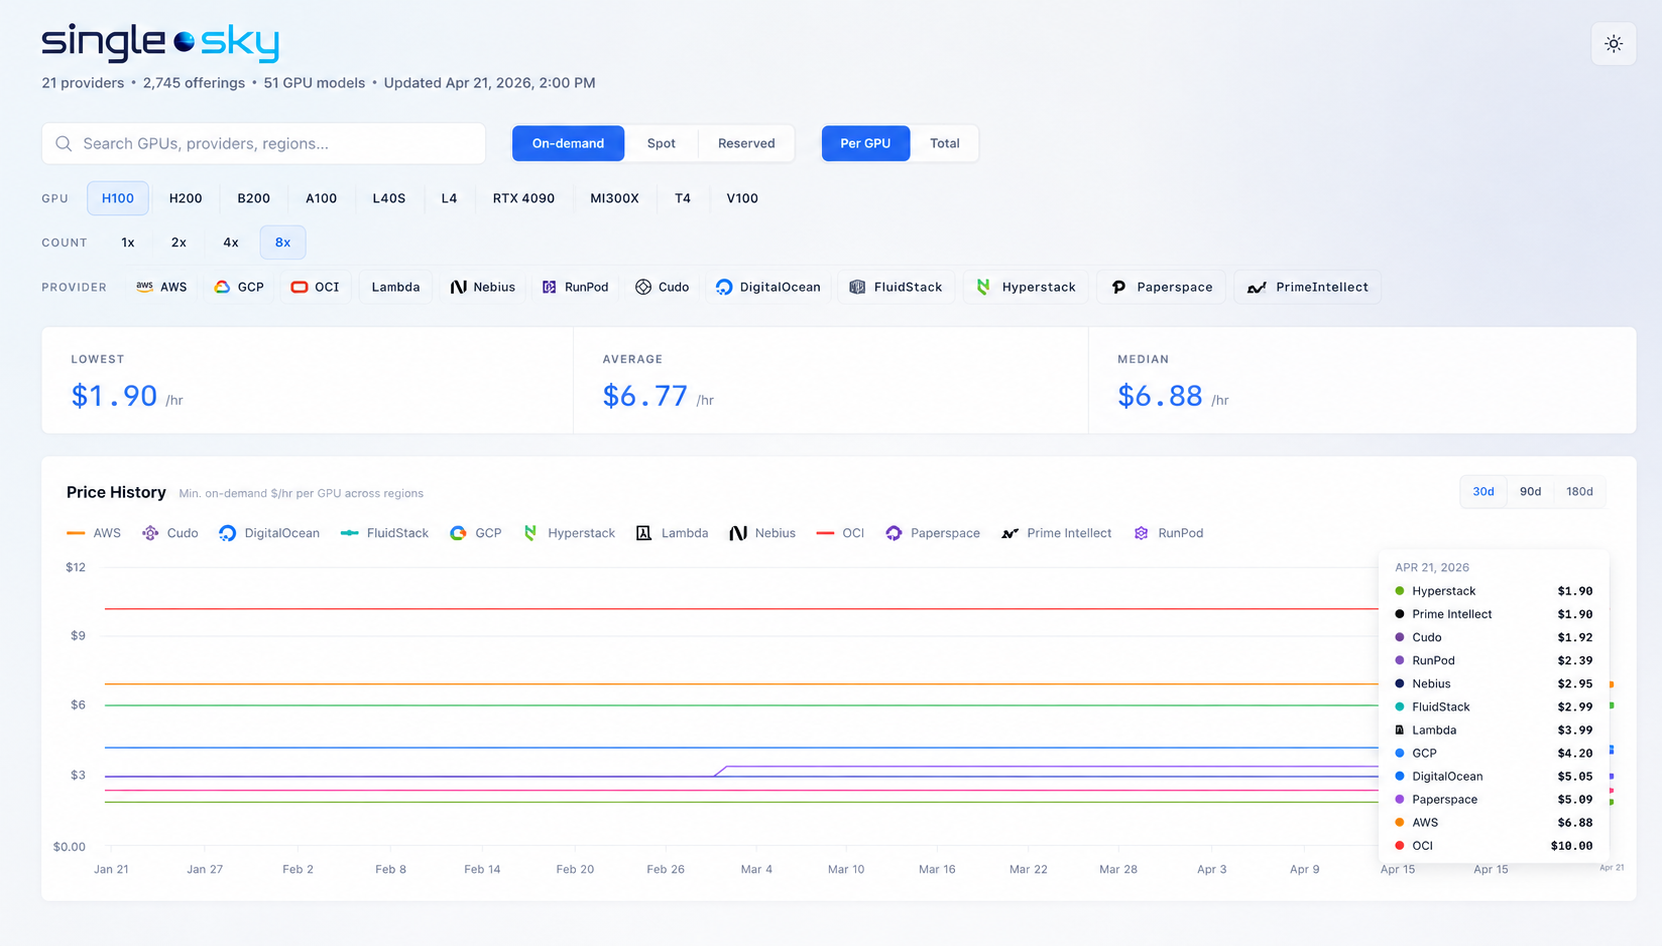Set GPU count to 2x
This screenshot has width=1662, height=946.
point(179,242)
